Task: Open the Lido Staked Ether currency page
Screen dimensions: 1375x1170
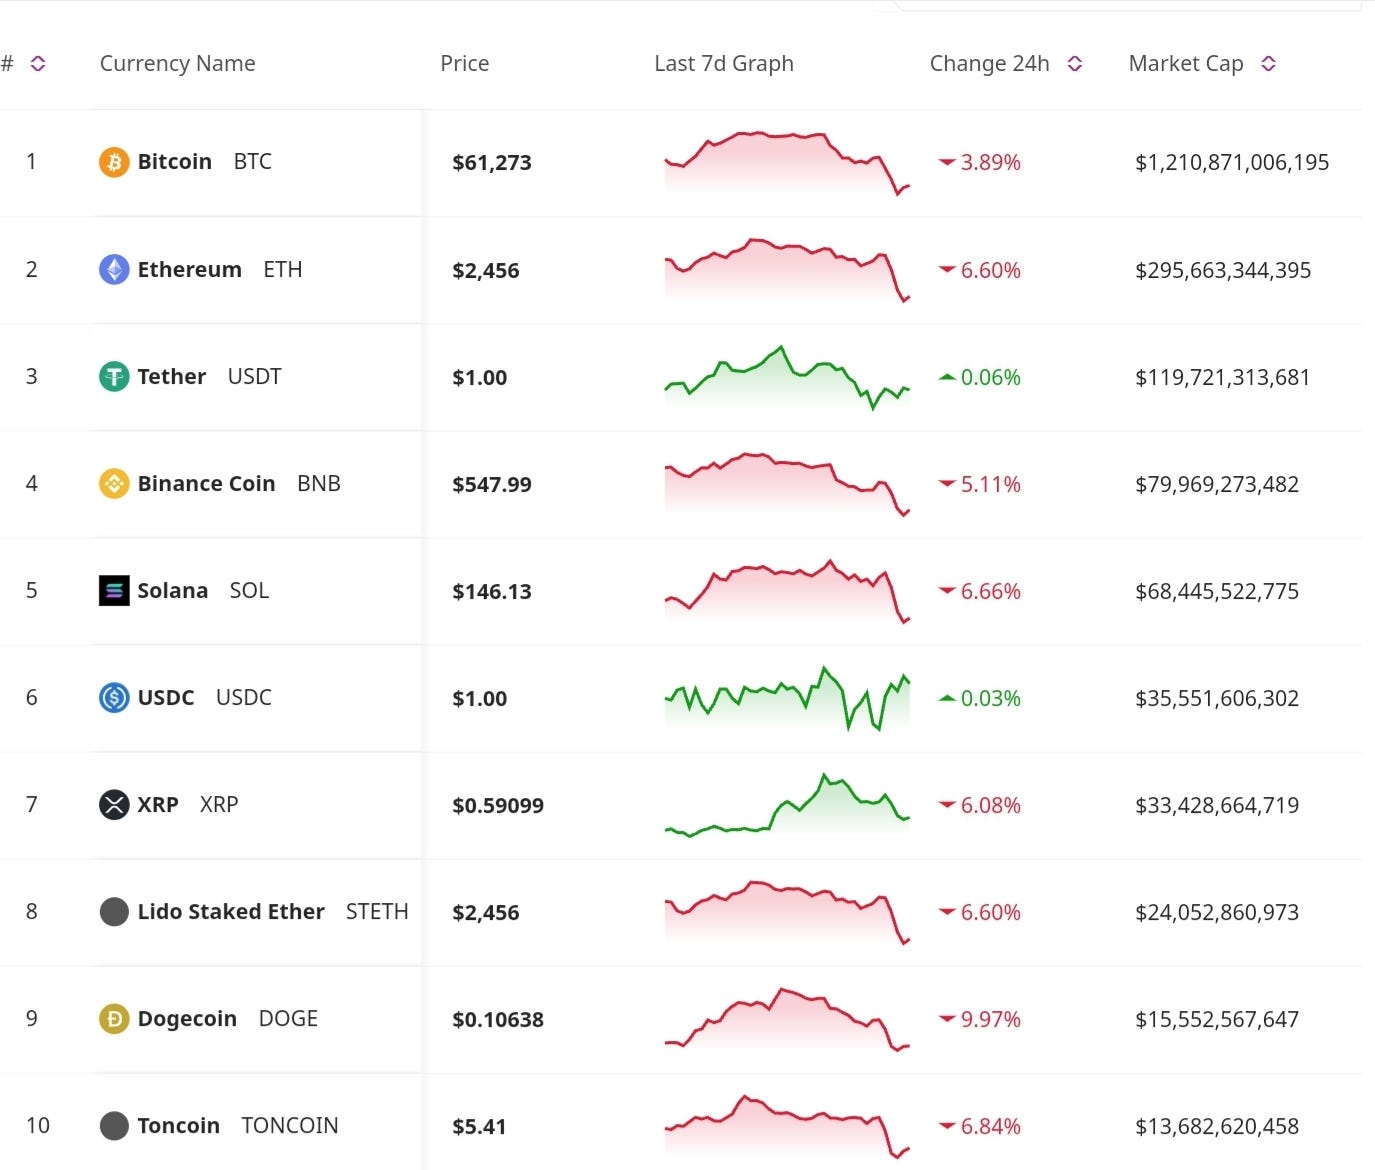Action: pyautogui.click(x=231, y=912)
